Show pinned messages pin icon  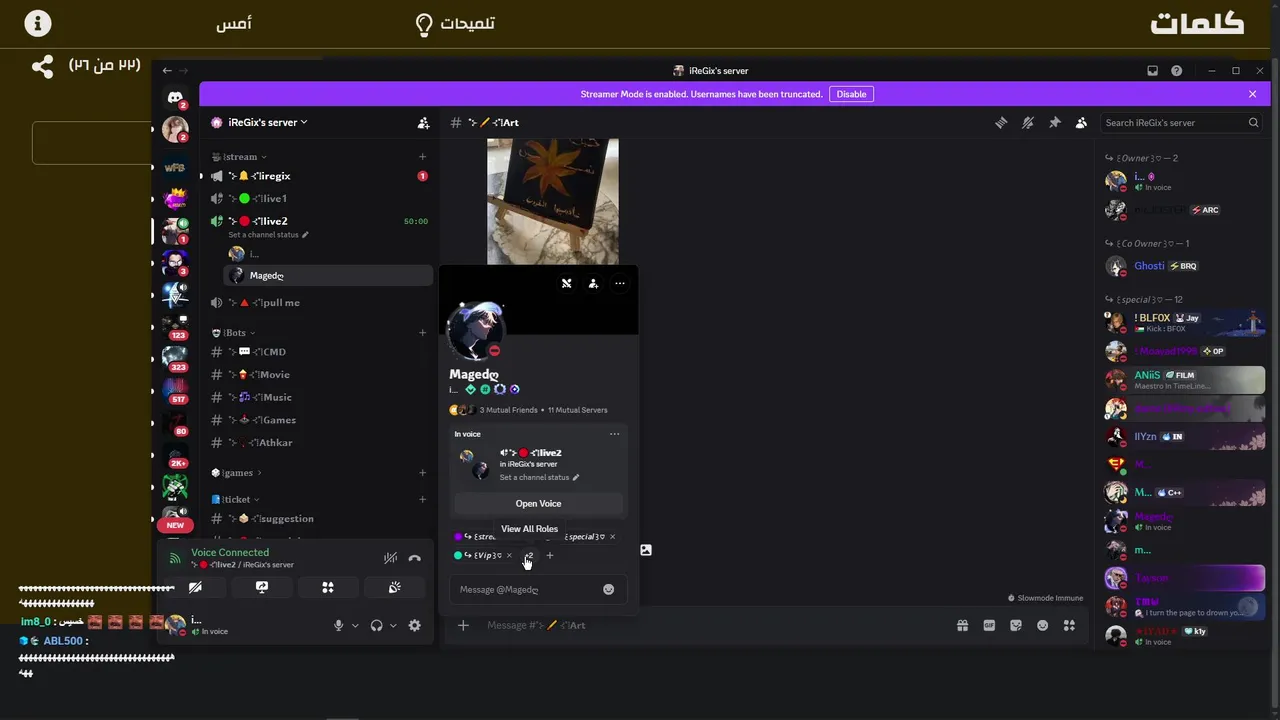coord(1054,123)
